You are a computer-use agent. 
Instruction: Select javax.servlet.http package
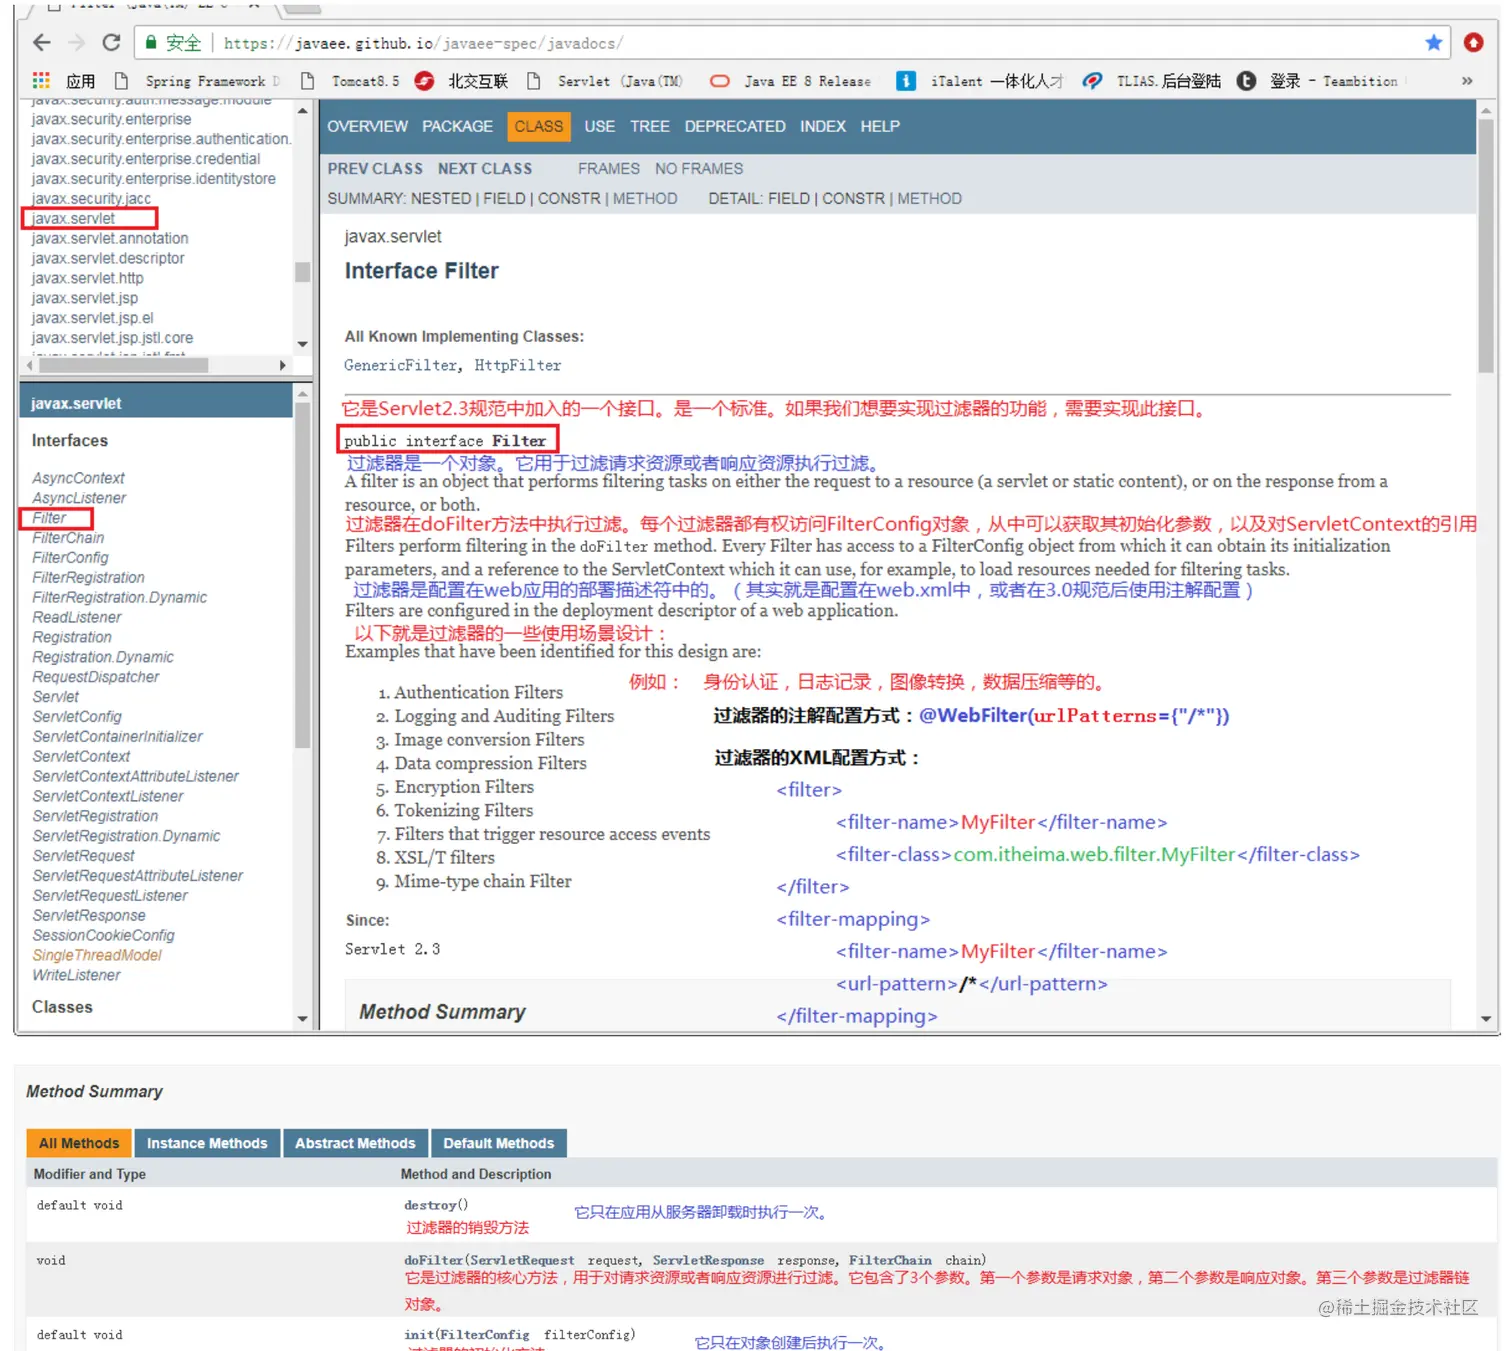pyautogui.click(x=87, y=279)
